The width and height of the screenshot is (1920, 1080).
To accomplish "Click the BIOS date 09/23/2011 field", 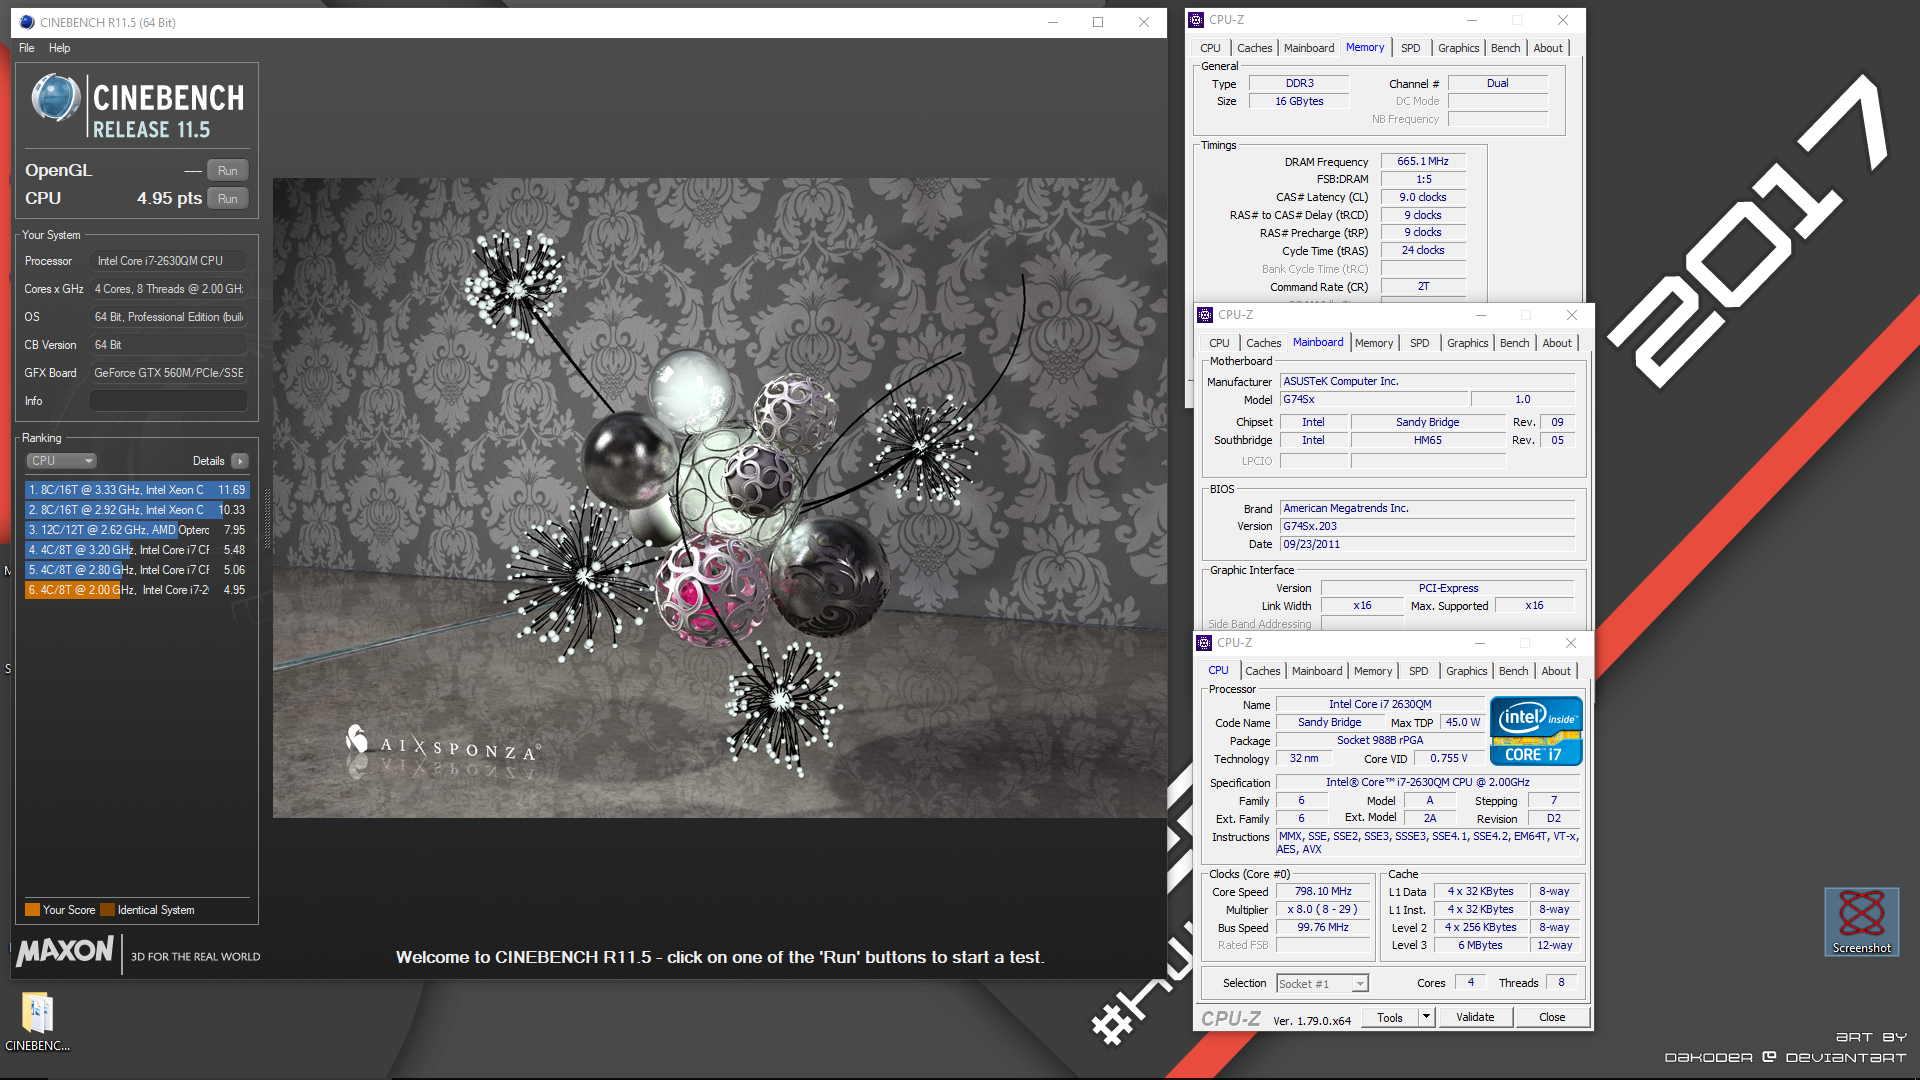I will (x=1427, y=544).
